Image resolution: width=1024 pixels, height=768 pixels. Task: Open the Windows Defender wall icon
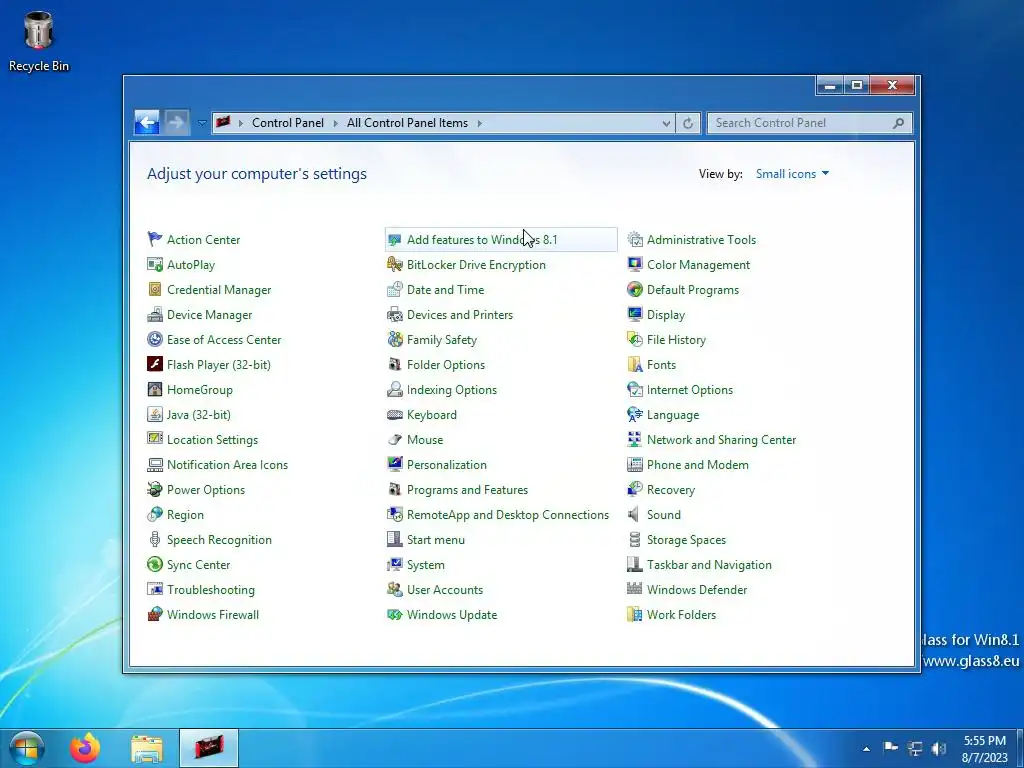[635, 590]
